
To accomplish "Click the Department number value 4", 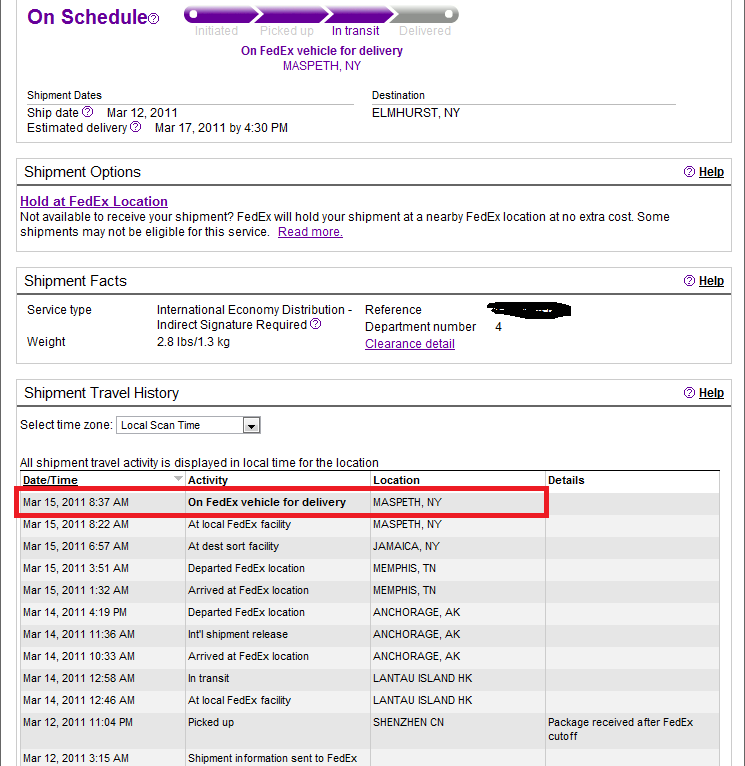I will point(498,327).
